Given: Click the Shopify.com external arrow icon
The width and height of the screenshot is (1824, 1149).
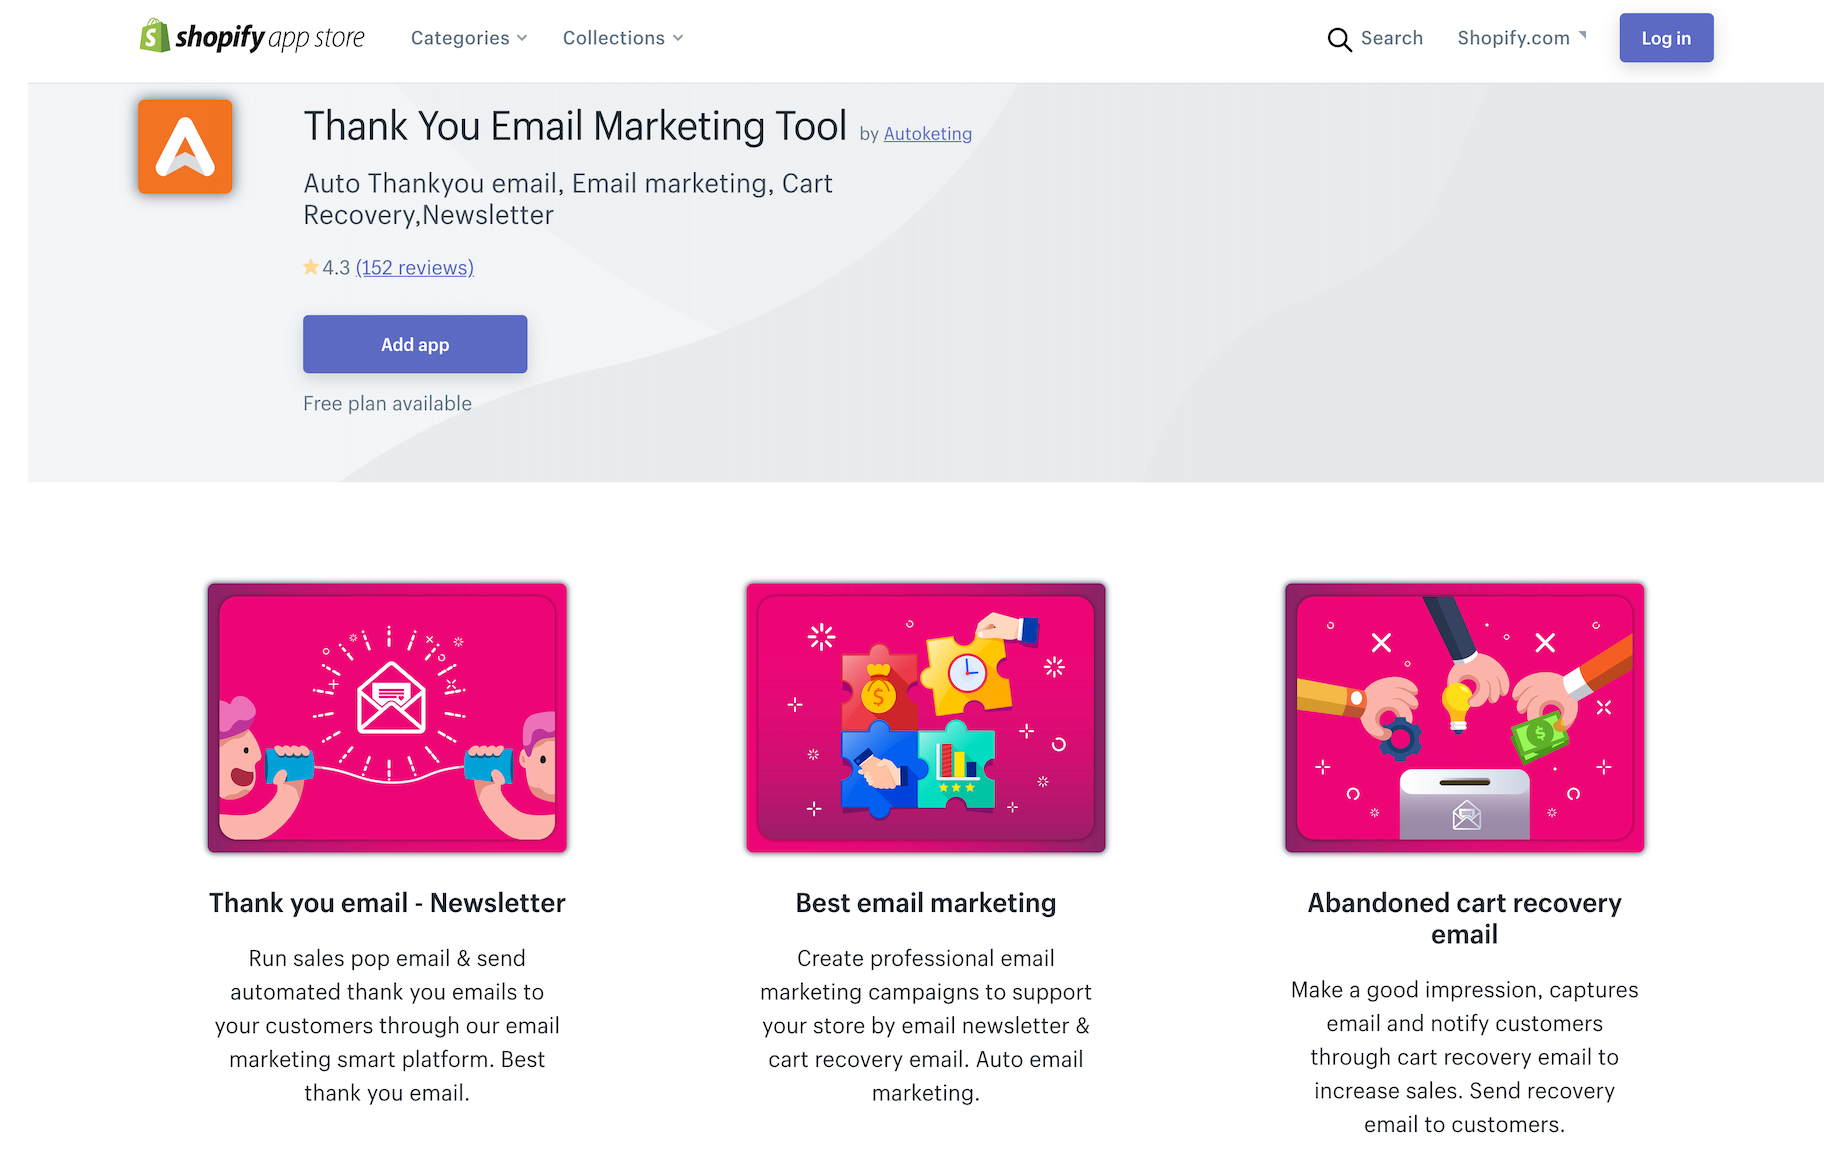Looking at the screenshot, I should point(1583,35).
